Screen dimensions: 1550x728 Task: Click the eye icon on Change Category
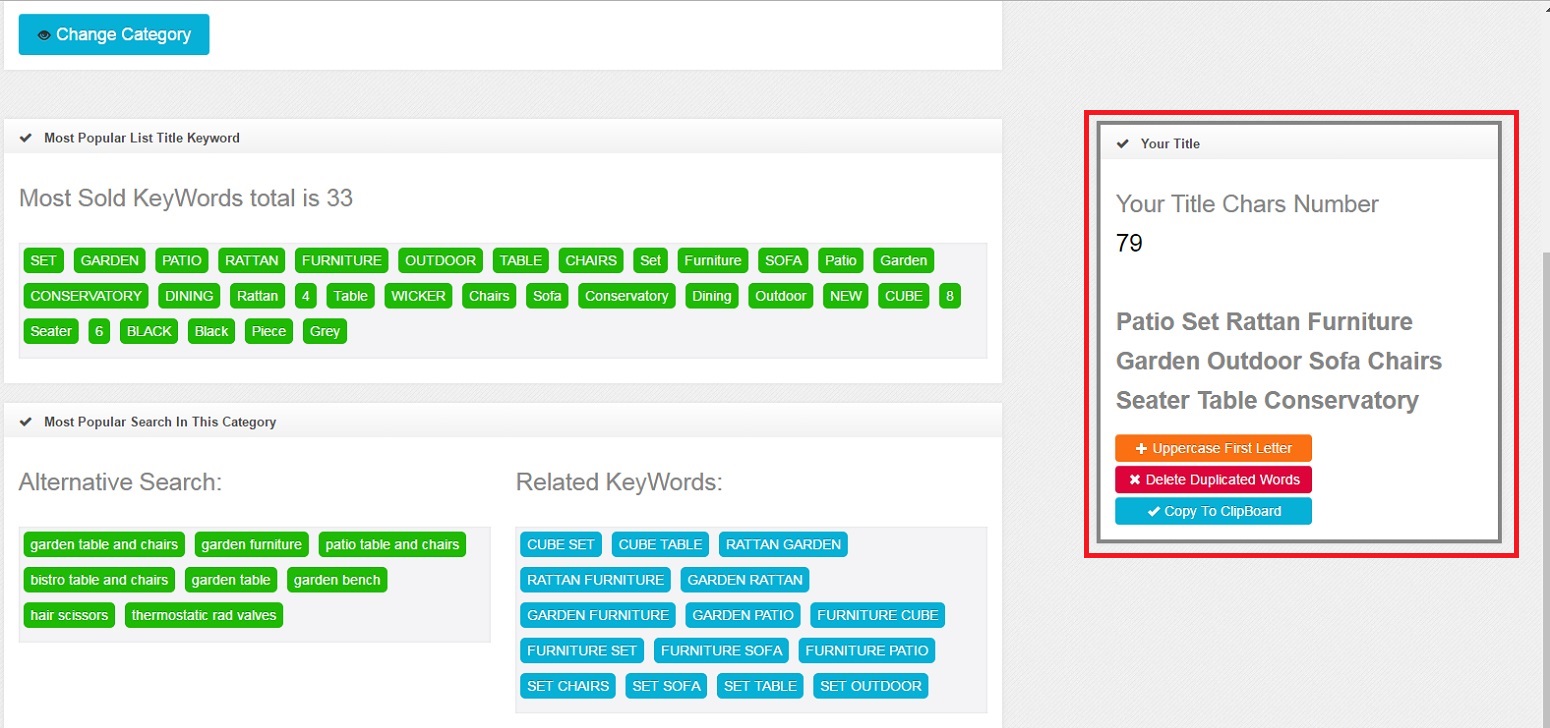click(x=43, y=35)
